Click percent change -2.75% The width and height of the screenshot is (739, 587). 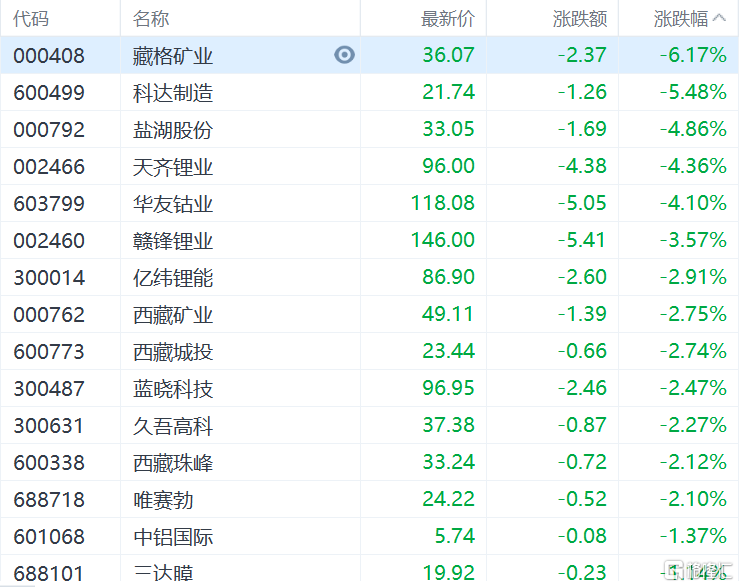693,314
